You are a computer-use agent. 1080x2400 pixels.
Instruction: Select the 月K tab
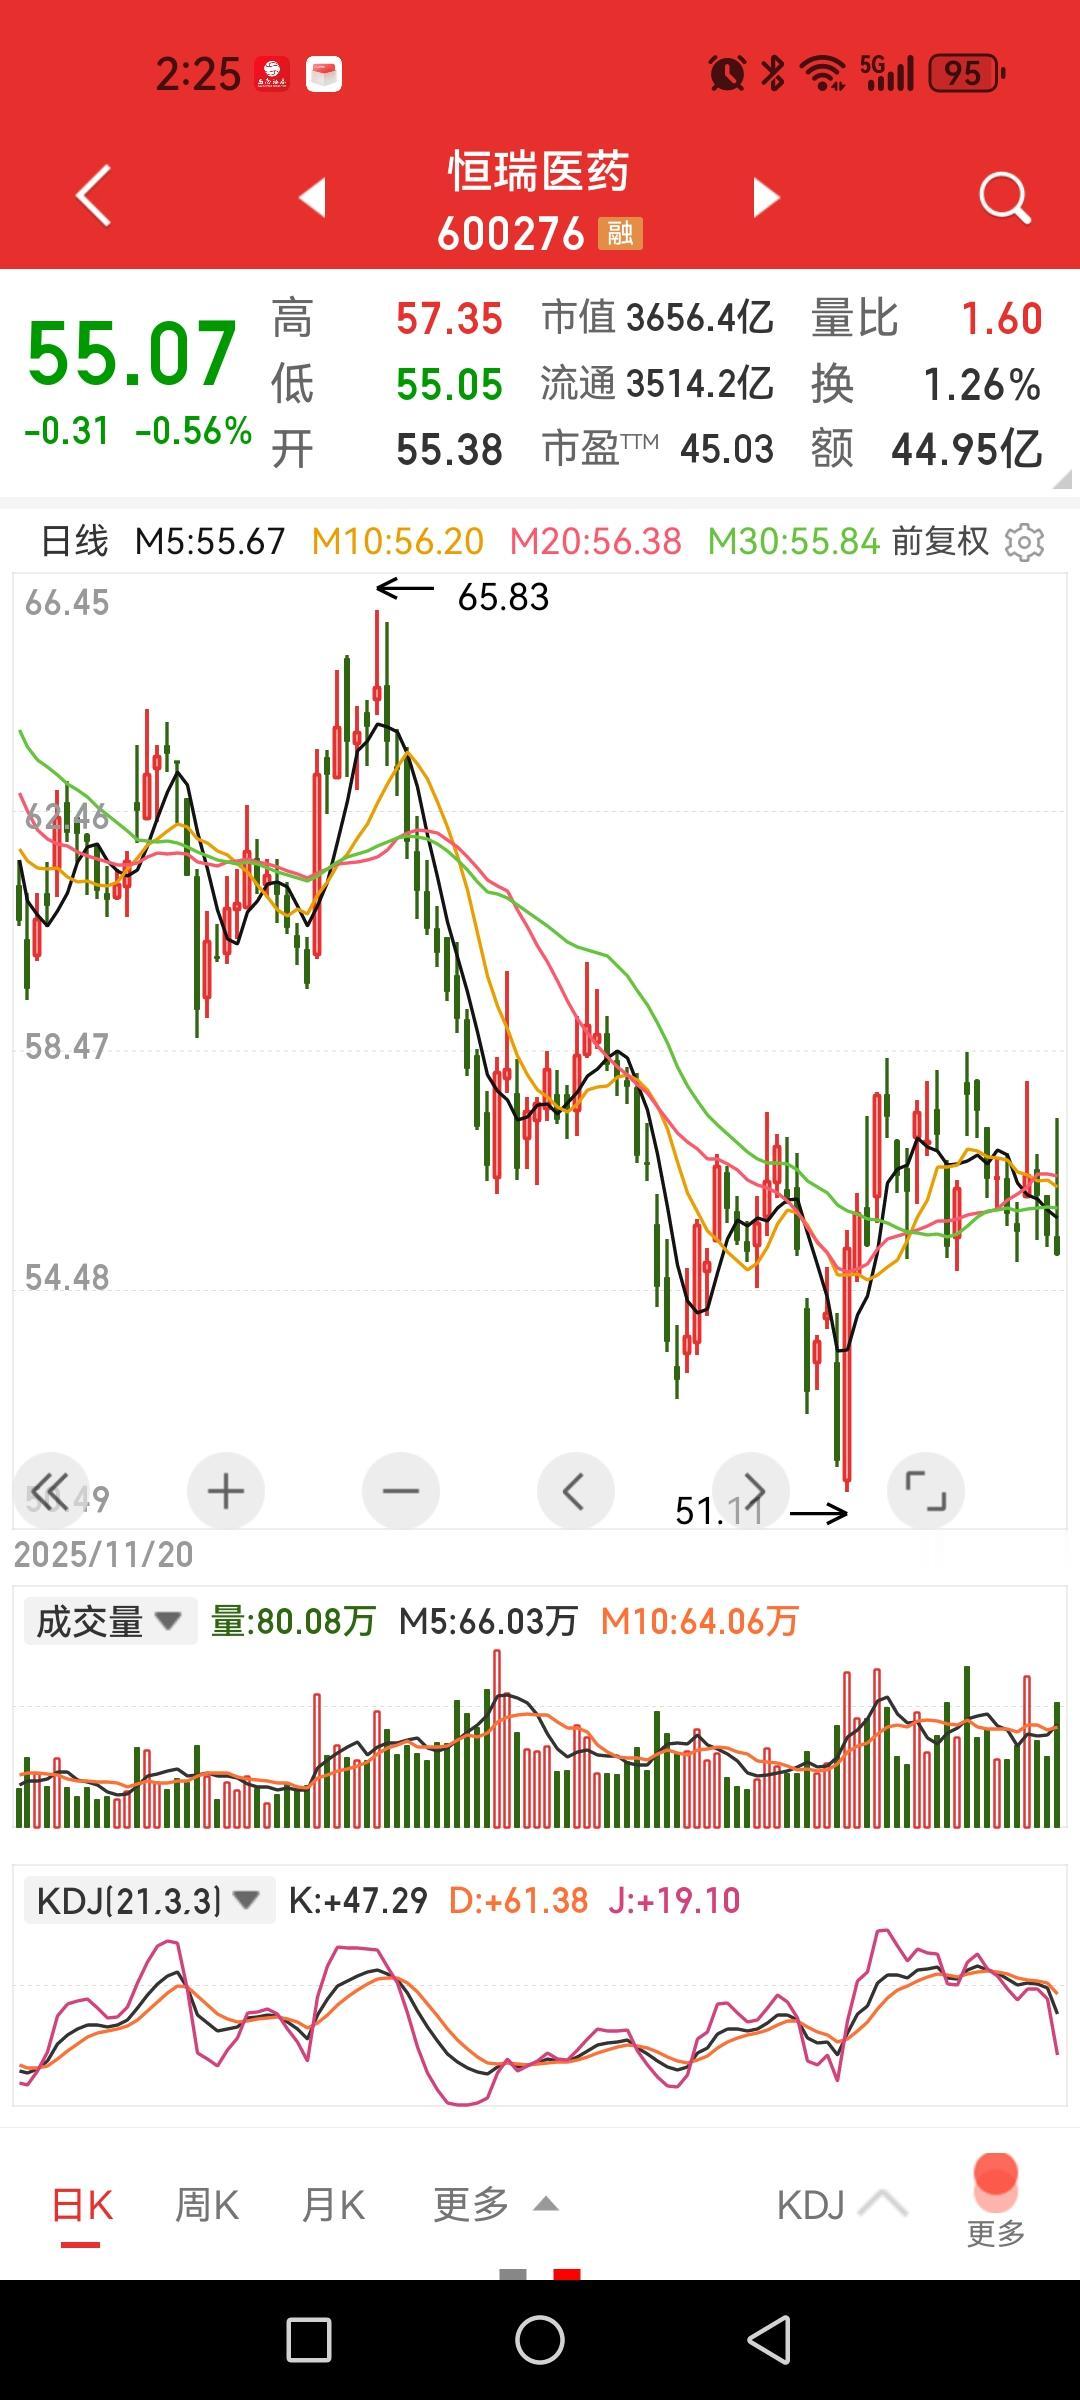point(333,2205)
